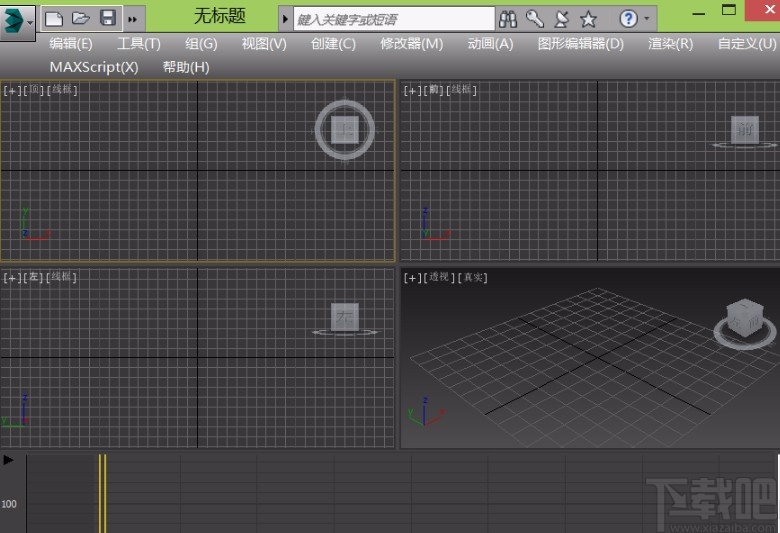Screen dimensions: 780x533
Task: Open the 自定义(U) menu
Action: (x=747, y=44)
